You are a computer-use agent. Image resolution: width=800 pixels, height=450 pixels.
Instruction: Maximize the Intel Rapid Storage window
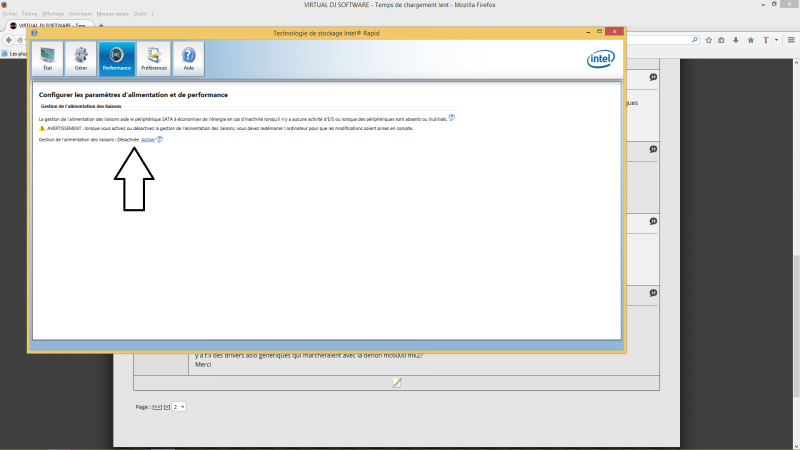[x=599, y=32]
